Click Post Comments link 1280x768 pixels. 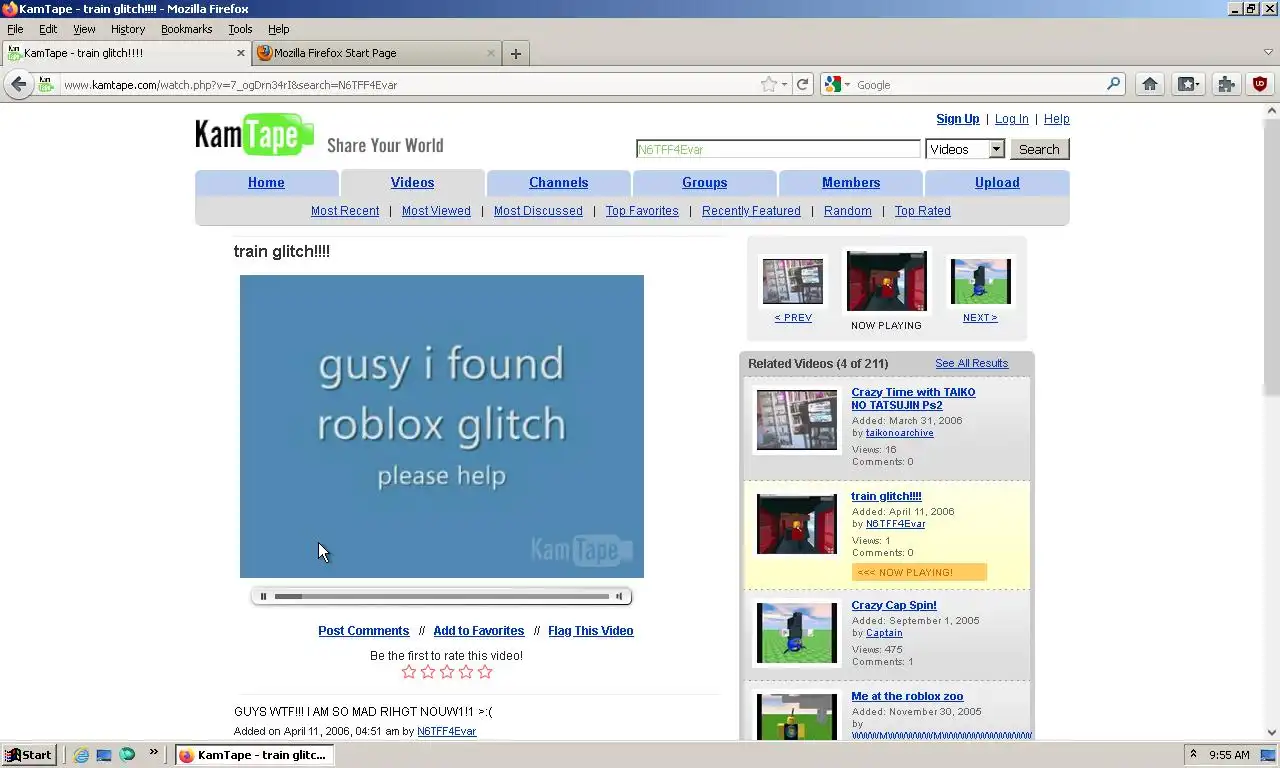tap(363, 631)
